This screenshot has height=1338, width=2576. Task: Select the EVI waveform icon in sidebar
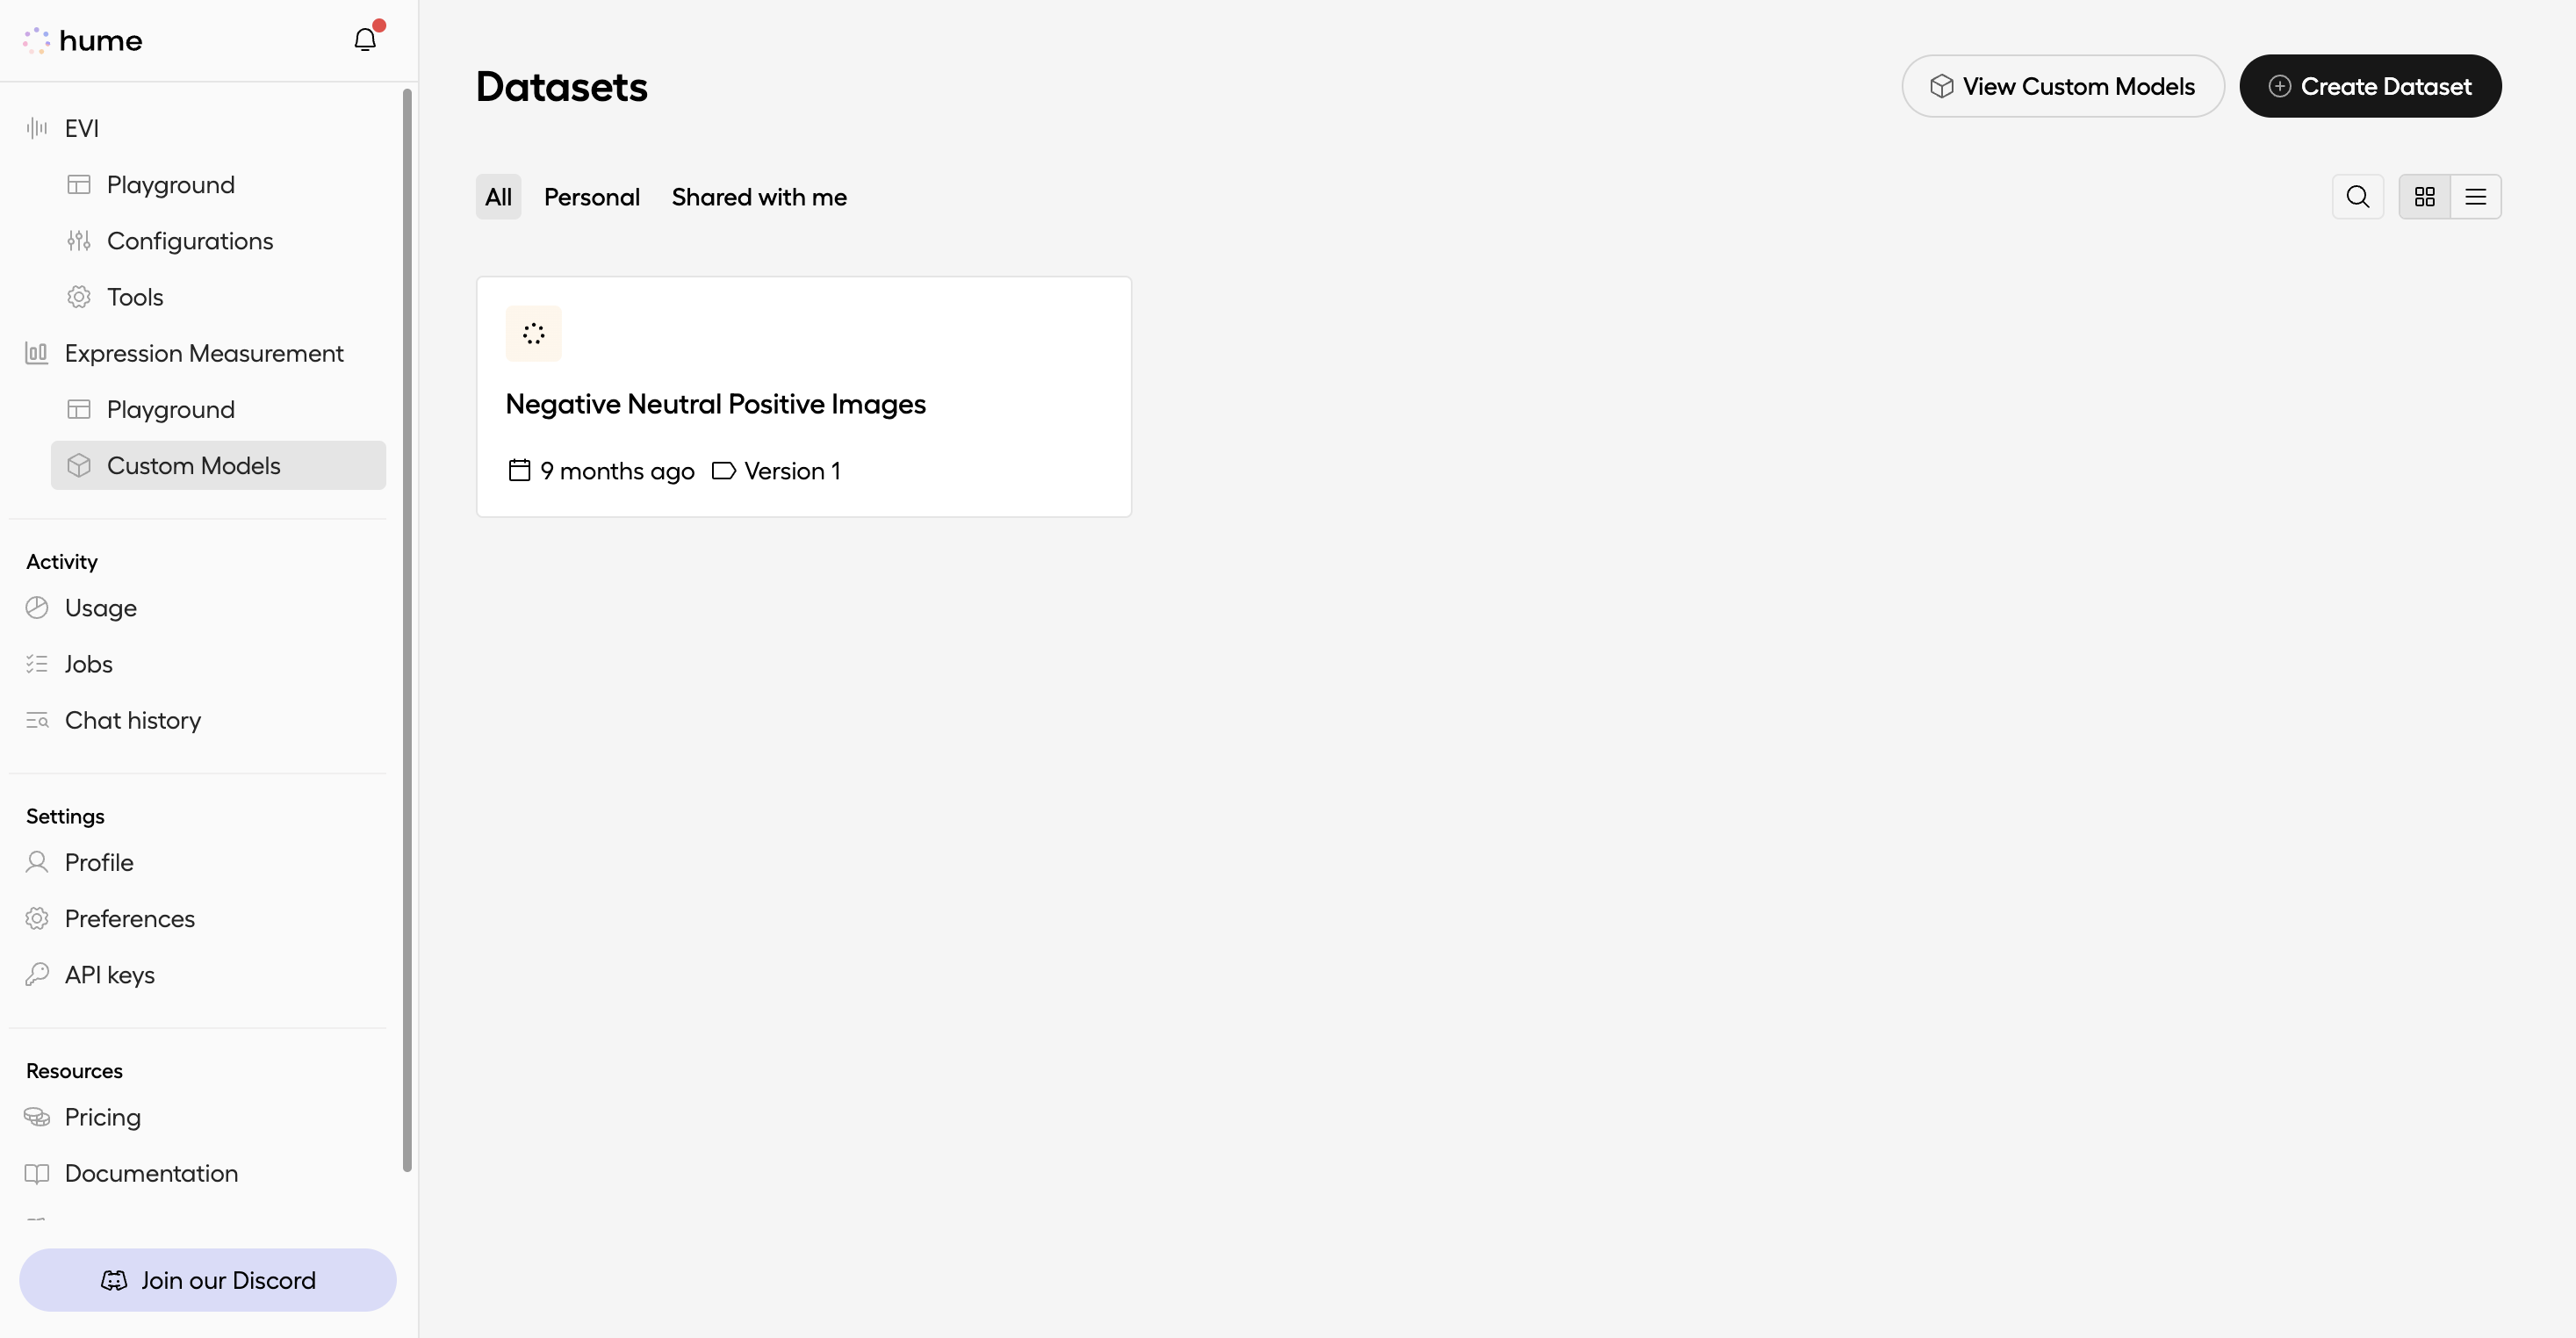point(36,128)
